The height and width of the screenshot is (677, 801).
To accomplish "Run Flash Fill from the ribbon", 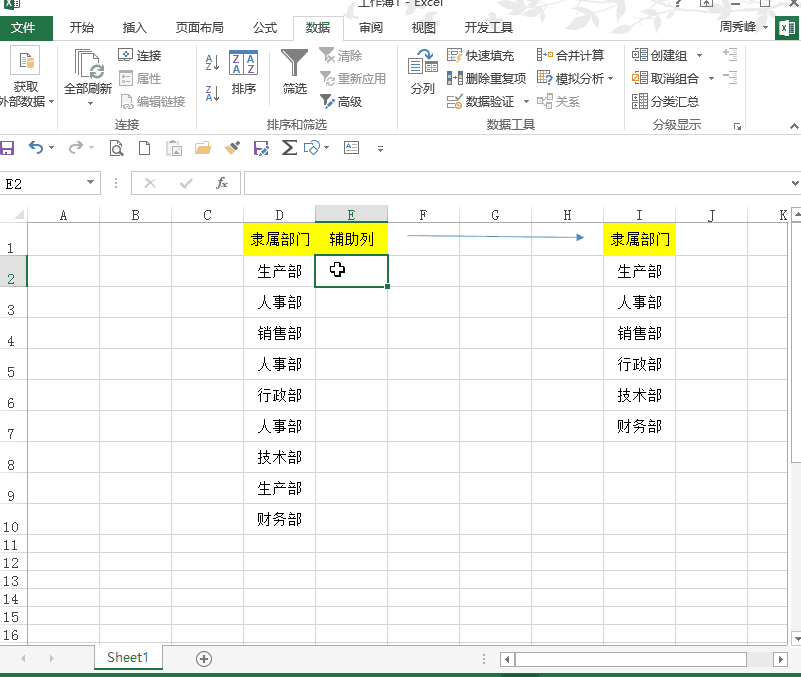I will coord(480,55).
